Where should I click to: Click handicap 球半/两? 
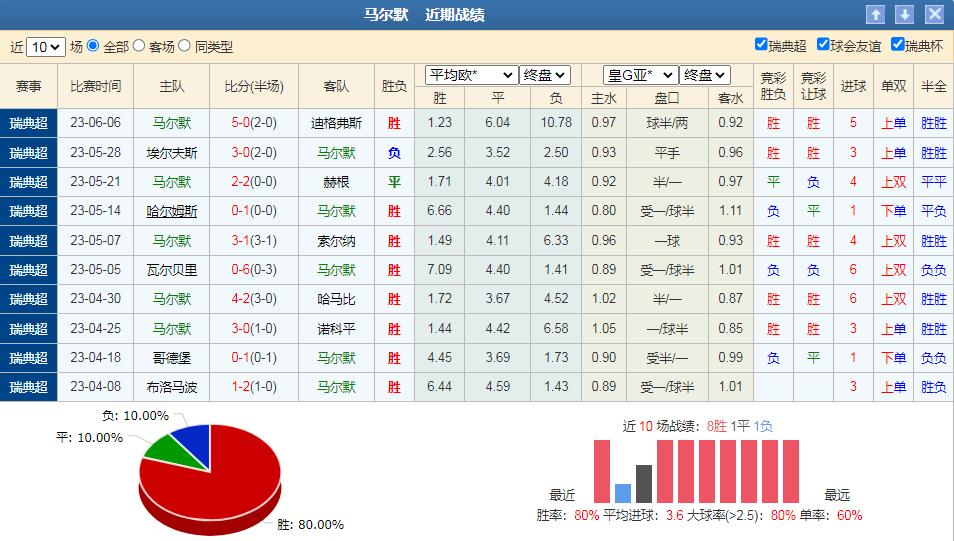[x=667, y=123]
